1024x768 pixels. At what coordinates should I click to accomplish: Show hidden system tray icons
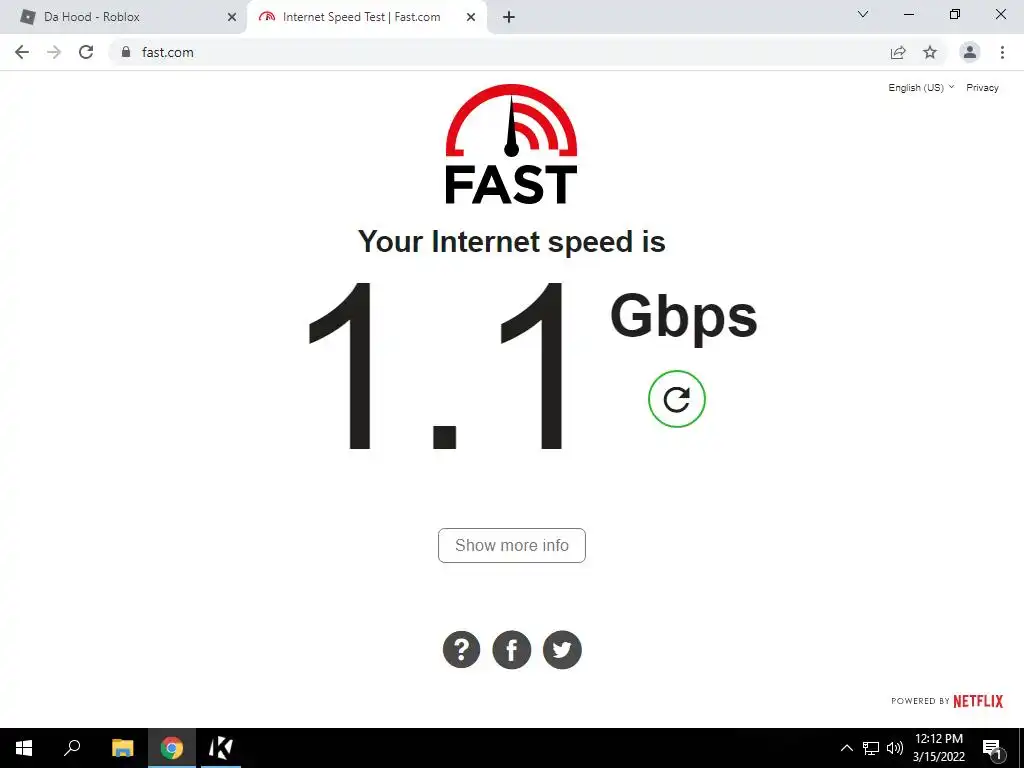click(846, 748)
